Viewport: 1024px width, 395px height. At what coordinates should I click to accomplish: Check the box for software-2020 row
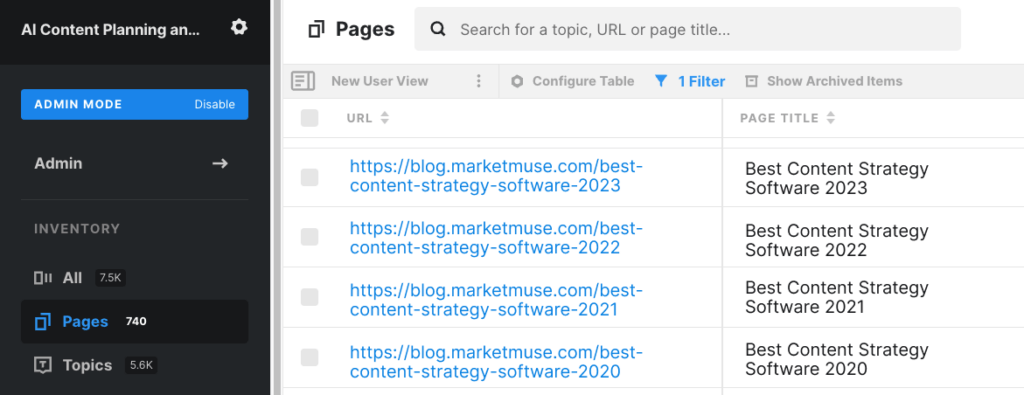[310, 357]
